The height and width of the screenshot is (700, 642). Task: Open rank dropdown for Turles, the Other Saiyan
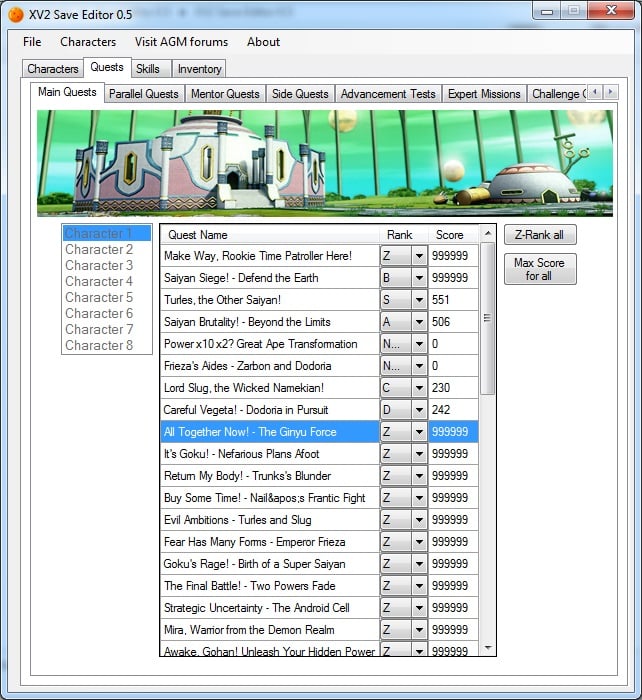click(419, 300)
